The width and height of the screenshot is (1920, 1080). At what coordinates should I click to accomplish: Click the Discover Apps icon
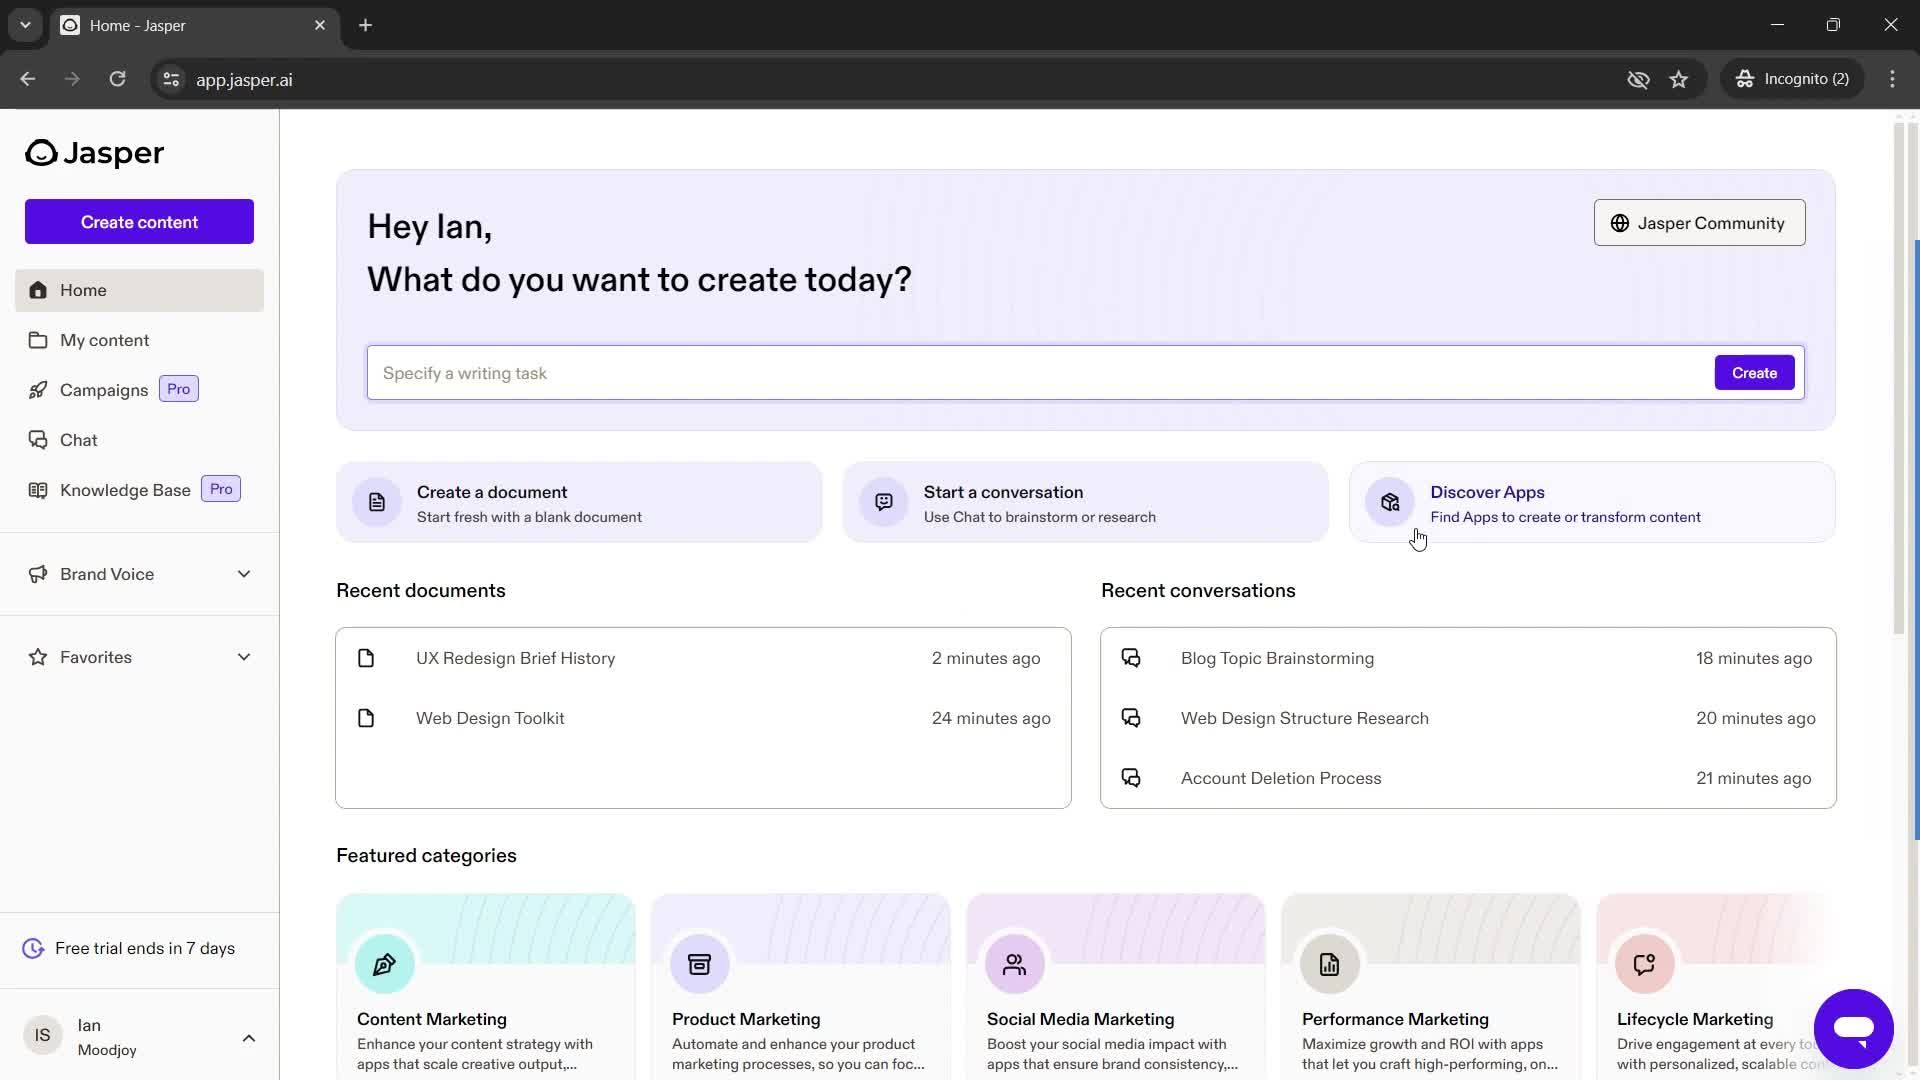tap(1390, 502)
